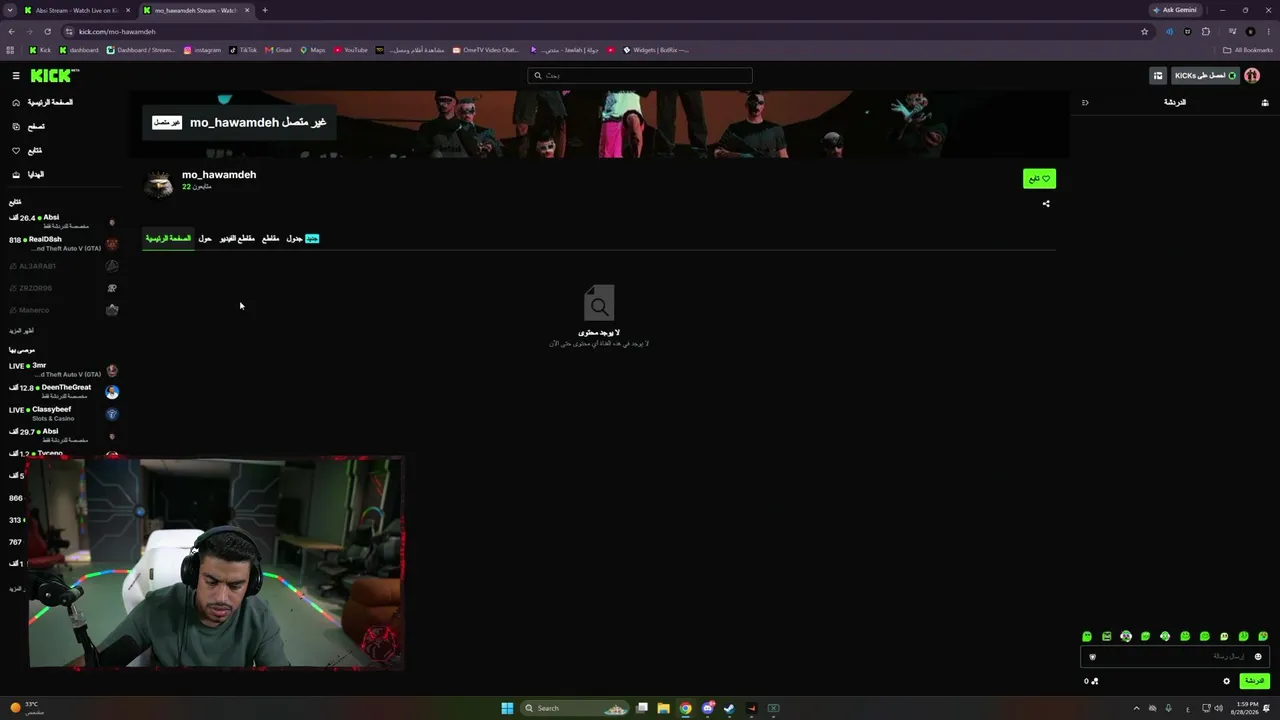Insert the last green Kick emote in row
The height and width of the screenshot is (720, 1280).
click(x=1263, y=636)
